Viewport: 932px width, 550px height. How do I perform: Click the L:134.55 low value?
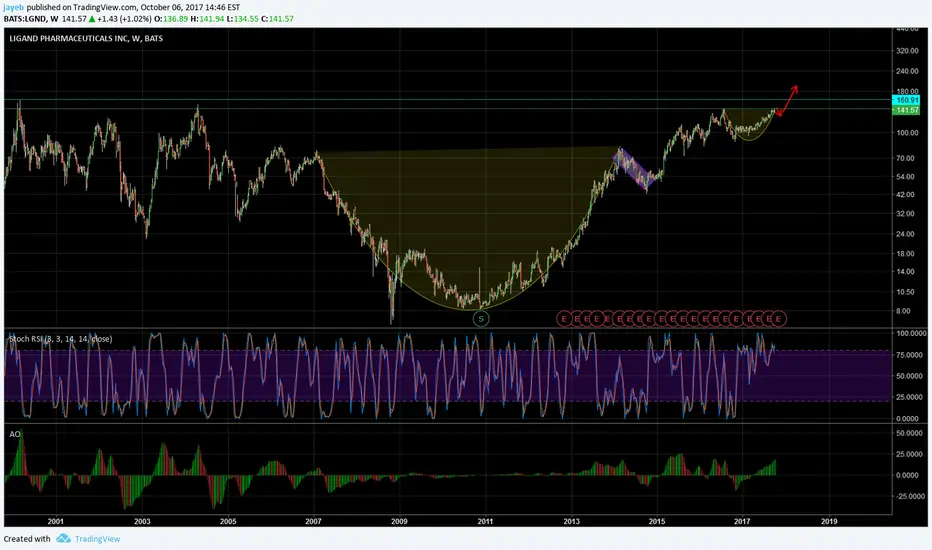[x=243, y=18]
